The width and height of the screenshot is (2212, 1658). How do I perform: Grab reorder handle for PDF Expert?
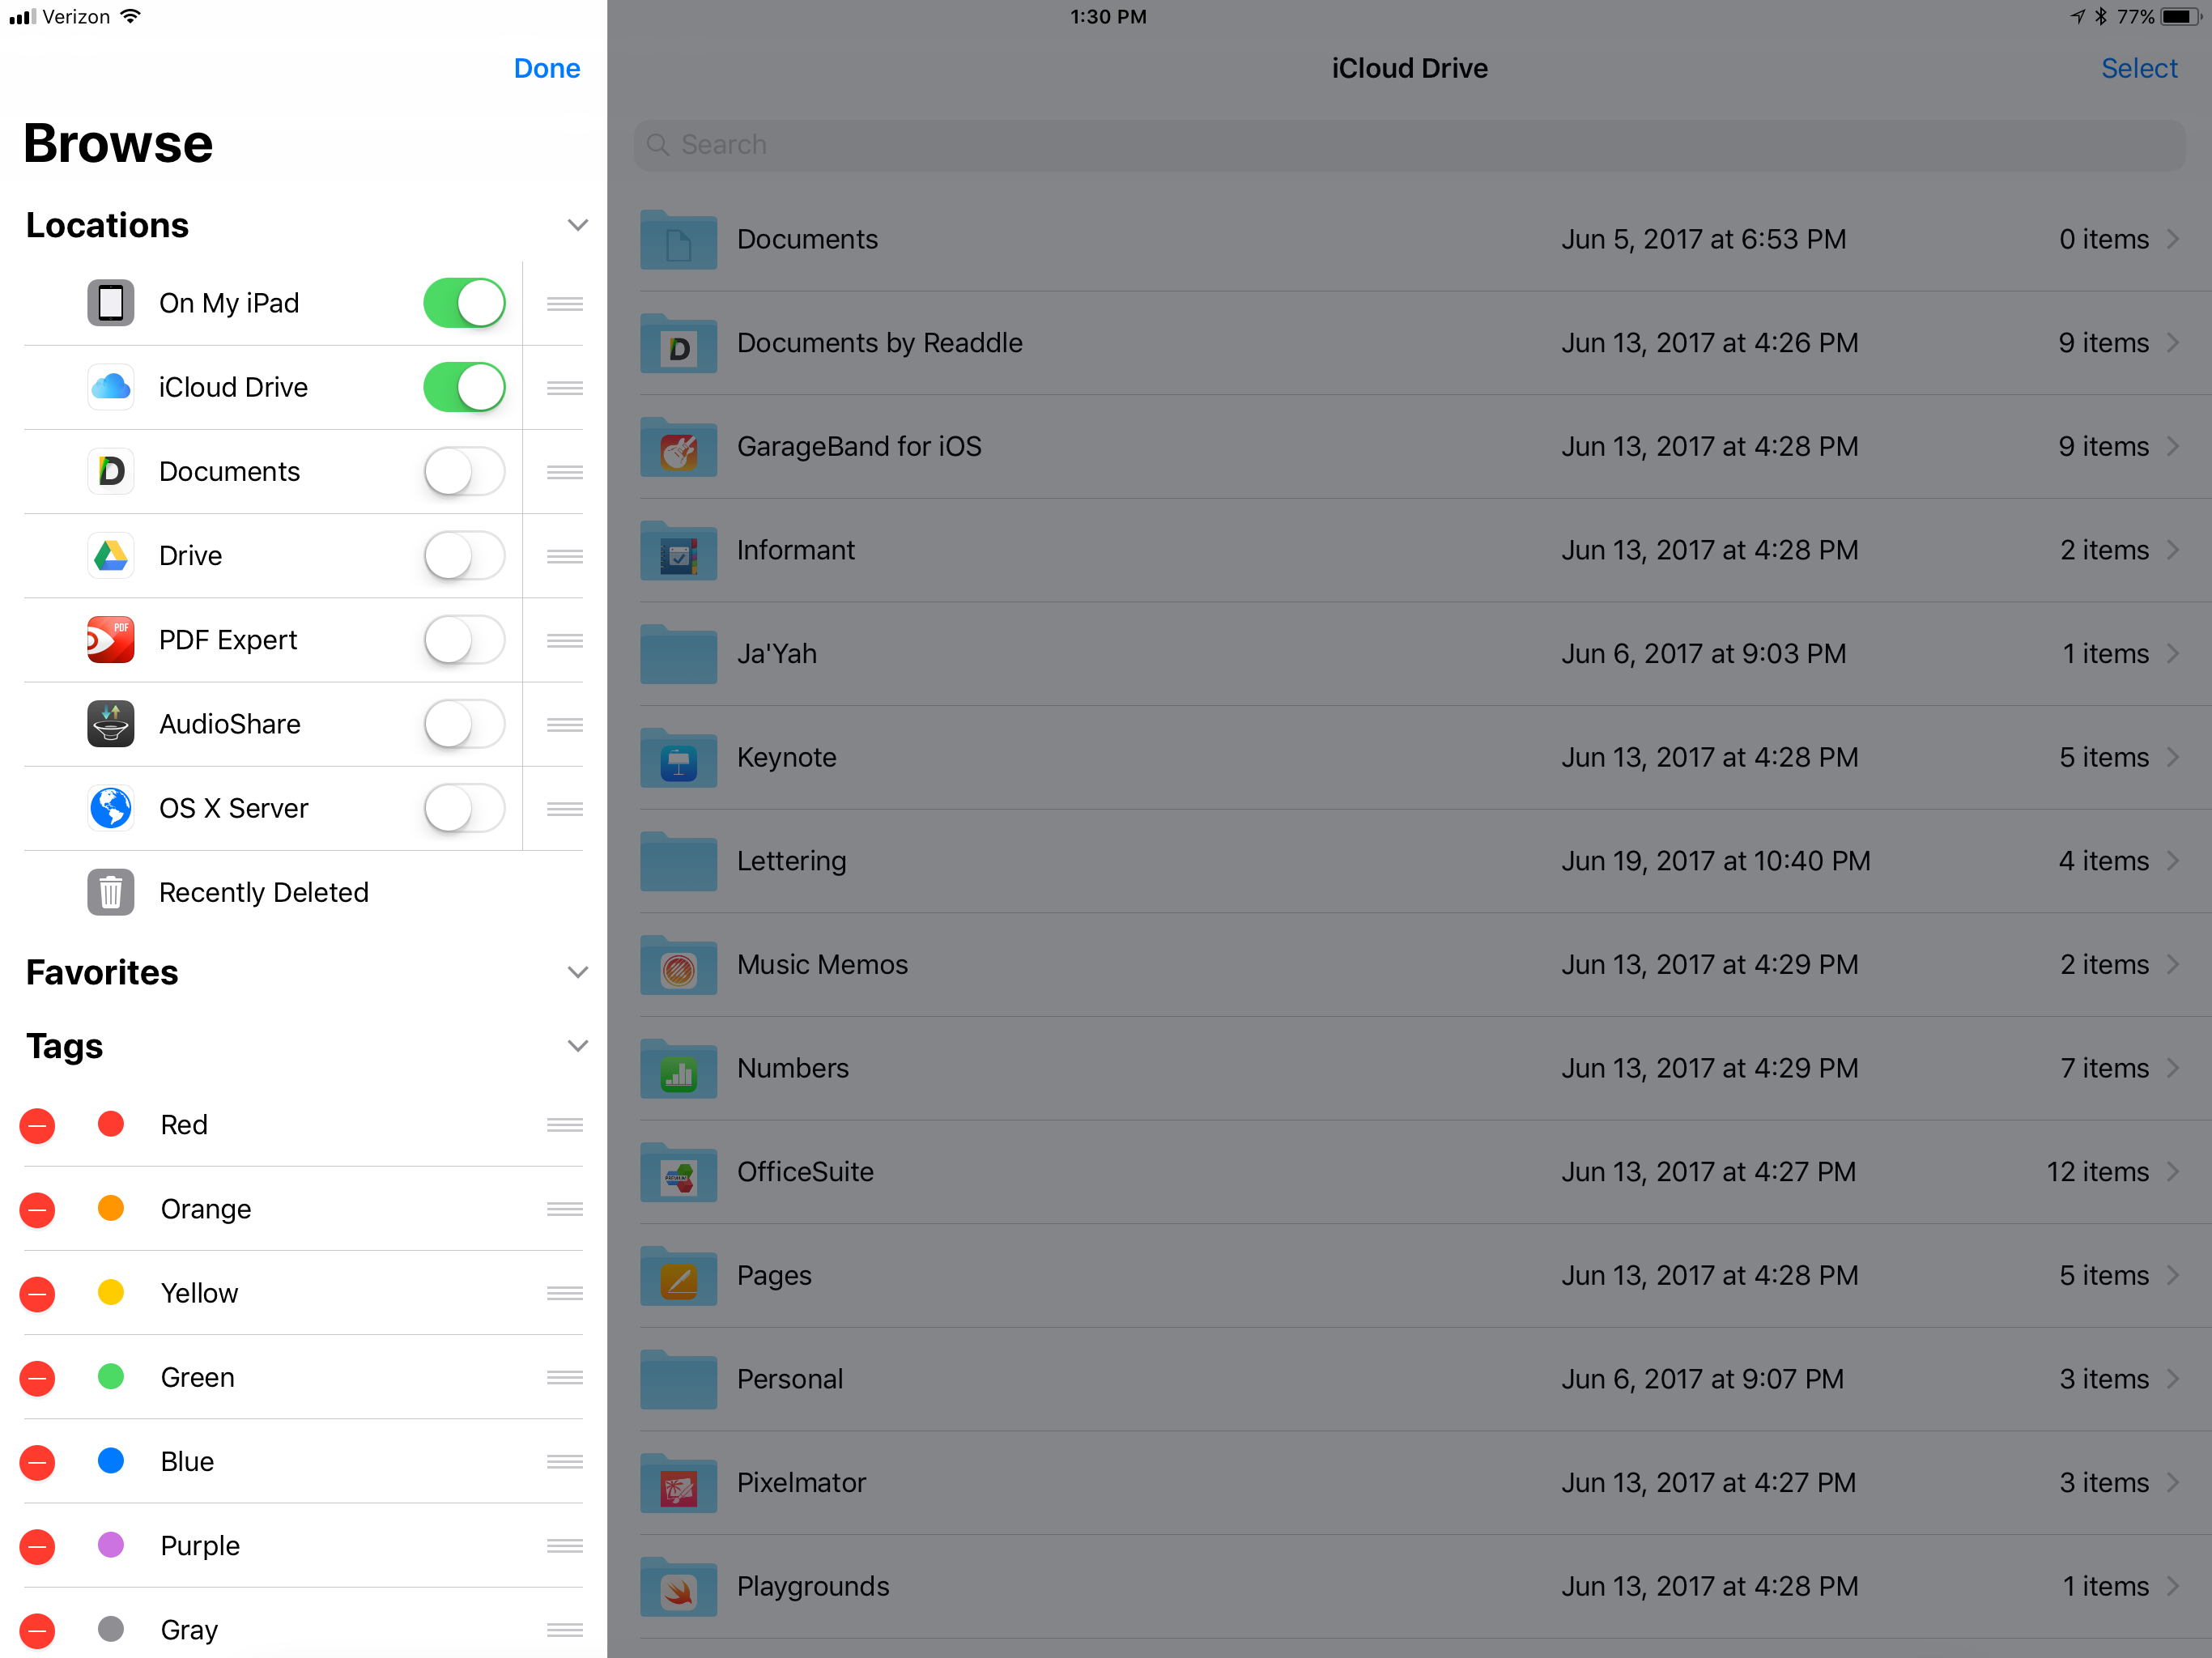565,640
